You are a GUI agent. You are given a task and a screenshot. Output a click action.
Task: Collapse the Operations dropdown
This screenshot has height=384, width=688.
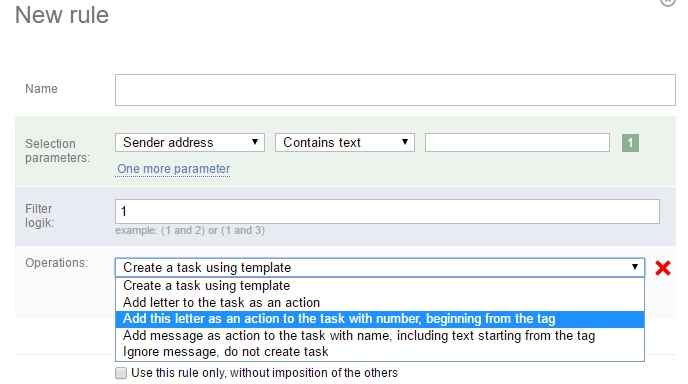point(380,267)
